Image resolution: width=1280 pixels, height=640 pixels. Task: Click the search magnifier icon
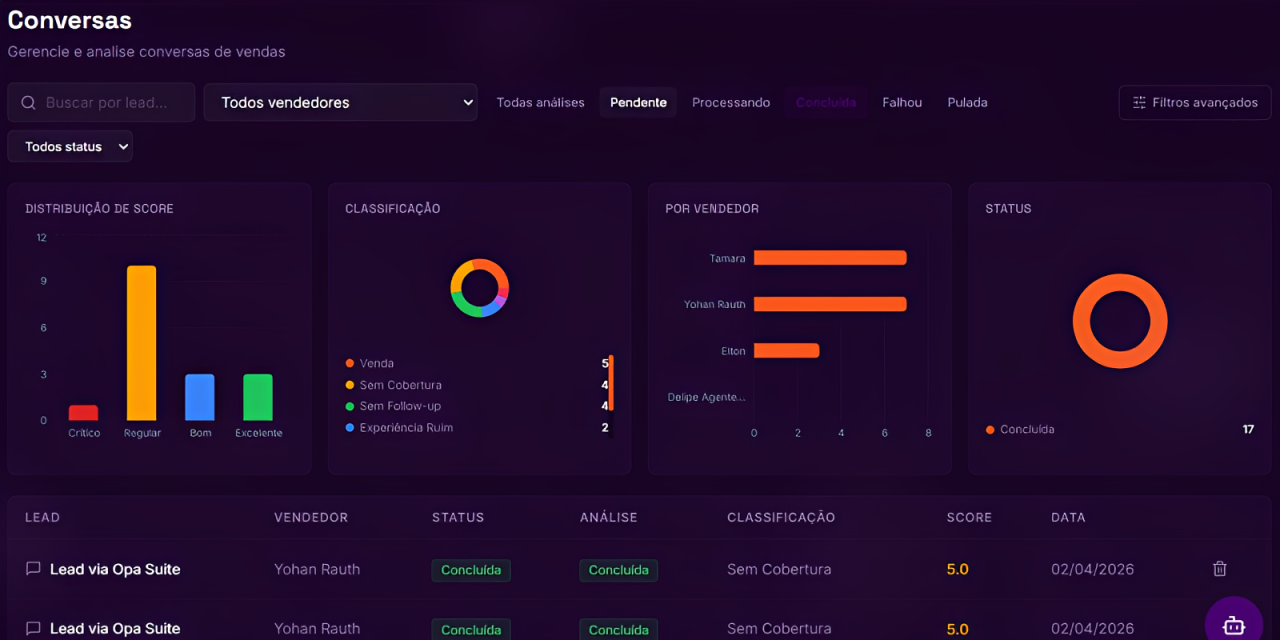27,103
